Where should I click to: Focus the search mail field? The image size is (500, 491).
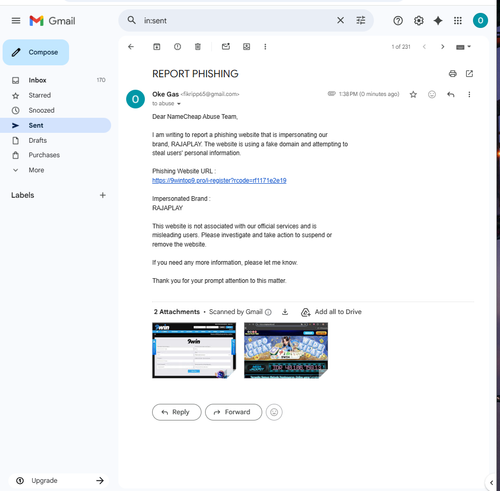(237, 20)
